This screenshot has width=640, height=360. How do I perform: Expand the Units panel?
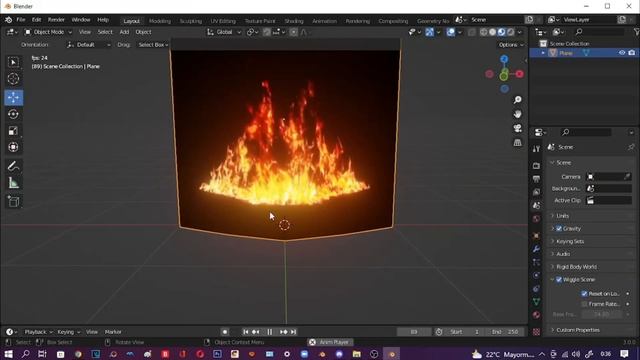pyautogui.click(x=562, y=216)
